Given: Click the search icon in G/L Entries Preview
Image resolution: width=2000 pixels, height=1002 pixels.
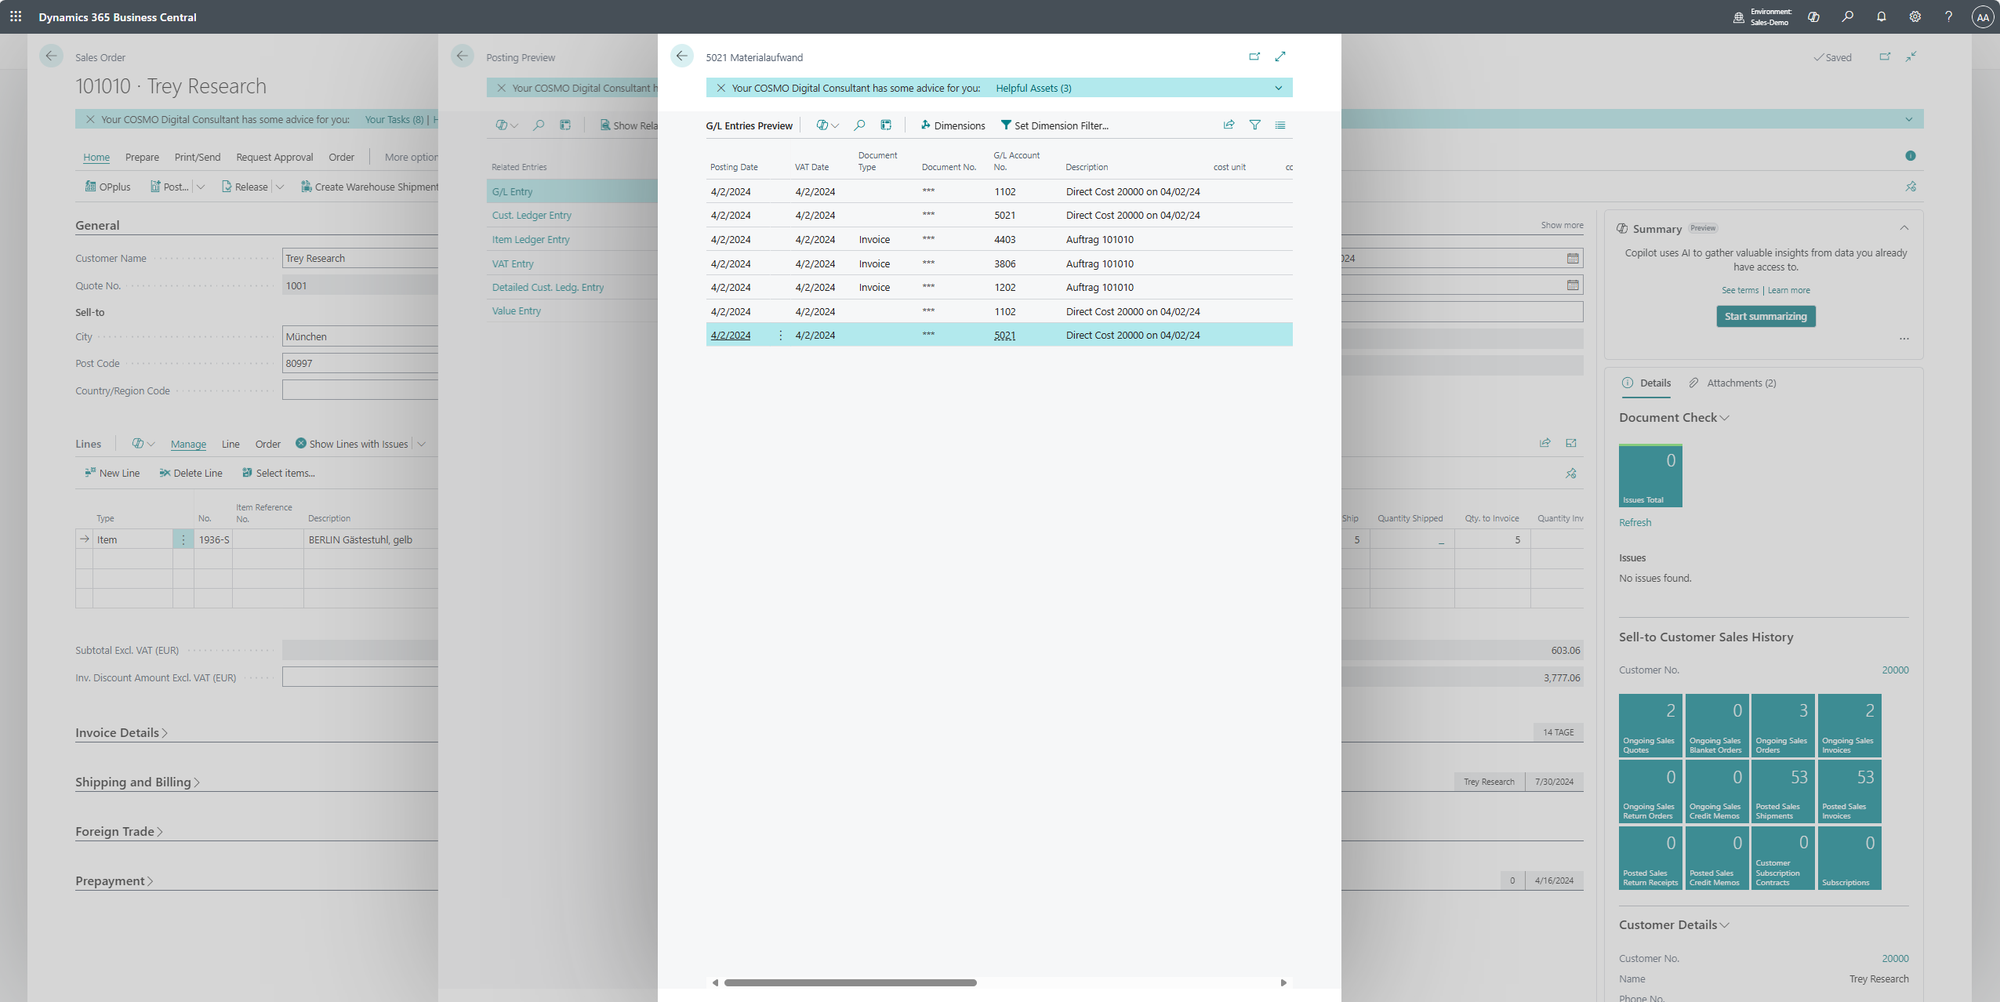Looking at the screenshot, I should click(x=859, y=126).
